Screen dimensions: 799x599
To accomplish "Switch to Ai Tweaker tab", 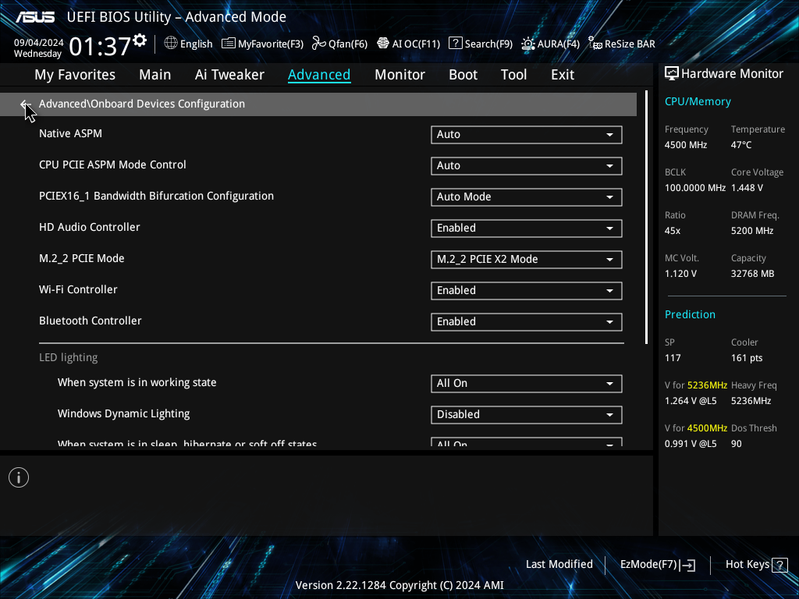I will click(229, 75).
